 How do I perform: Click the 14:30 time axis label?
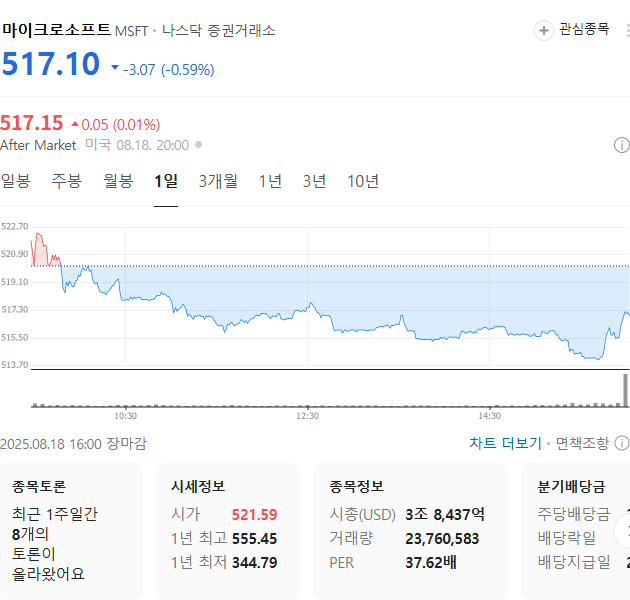coord(489,416)
